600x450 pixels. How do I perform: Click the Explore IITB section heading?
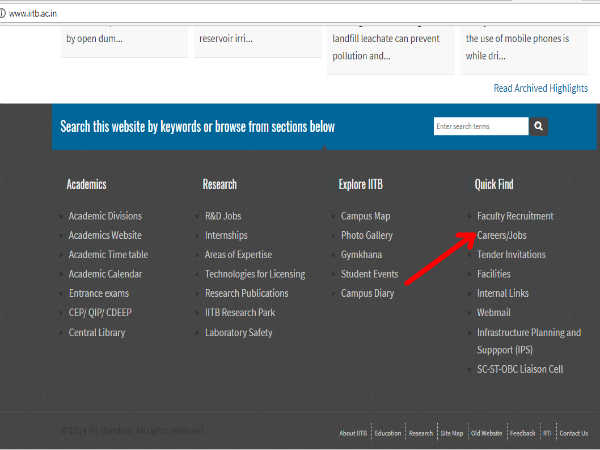360,184
